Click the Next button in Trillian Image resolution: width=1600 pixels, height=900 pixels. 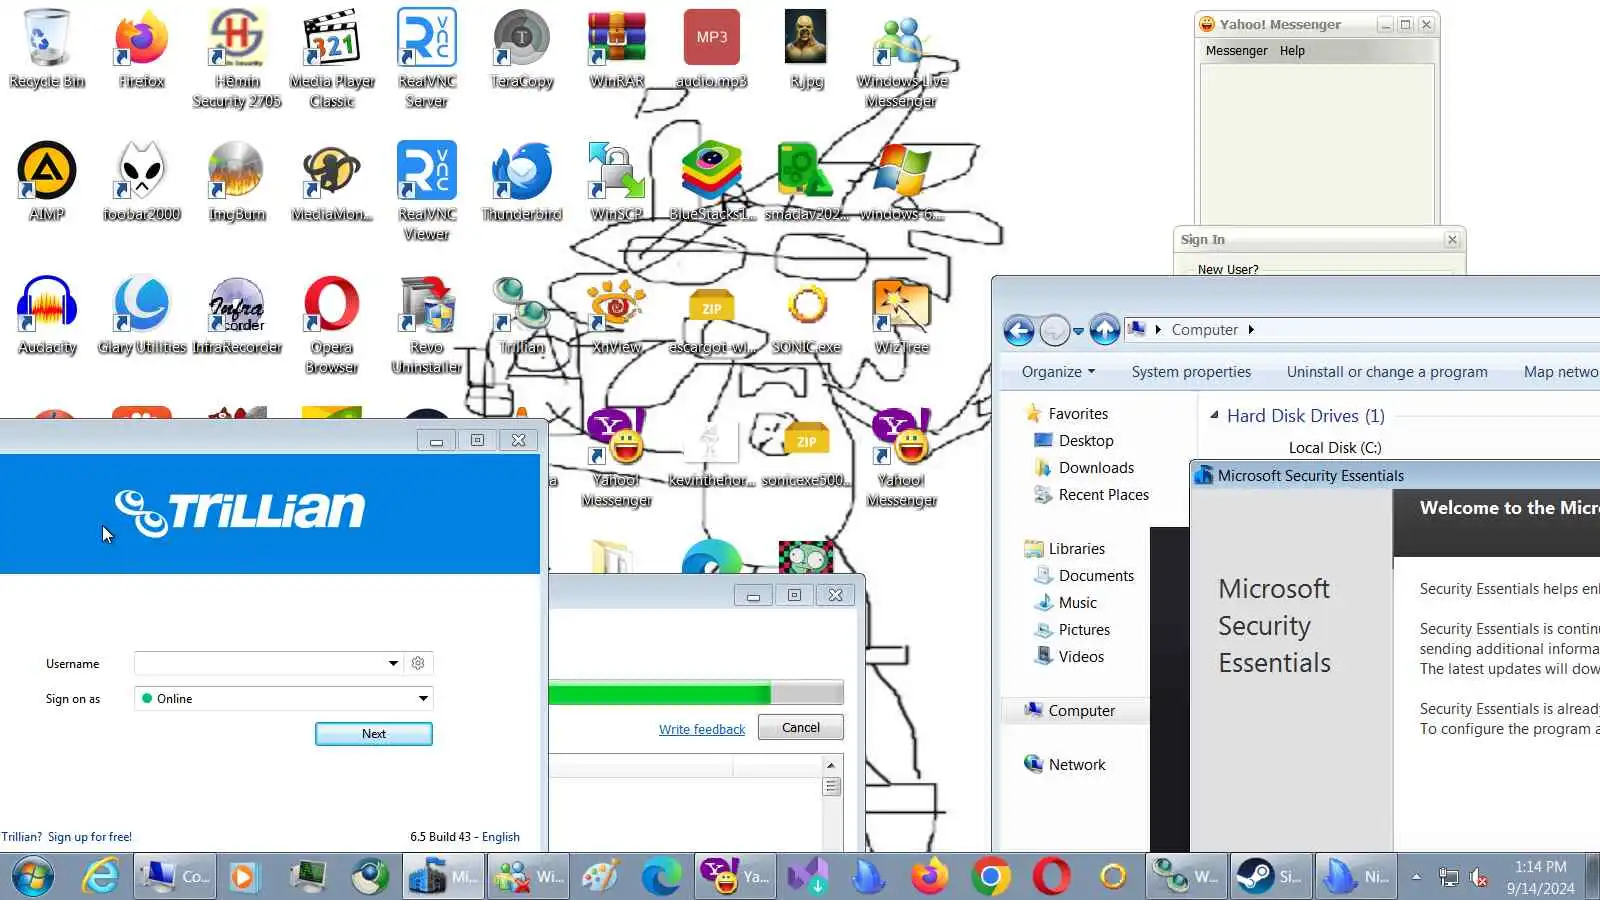coord(374,734)
